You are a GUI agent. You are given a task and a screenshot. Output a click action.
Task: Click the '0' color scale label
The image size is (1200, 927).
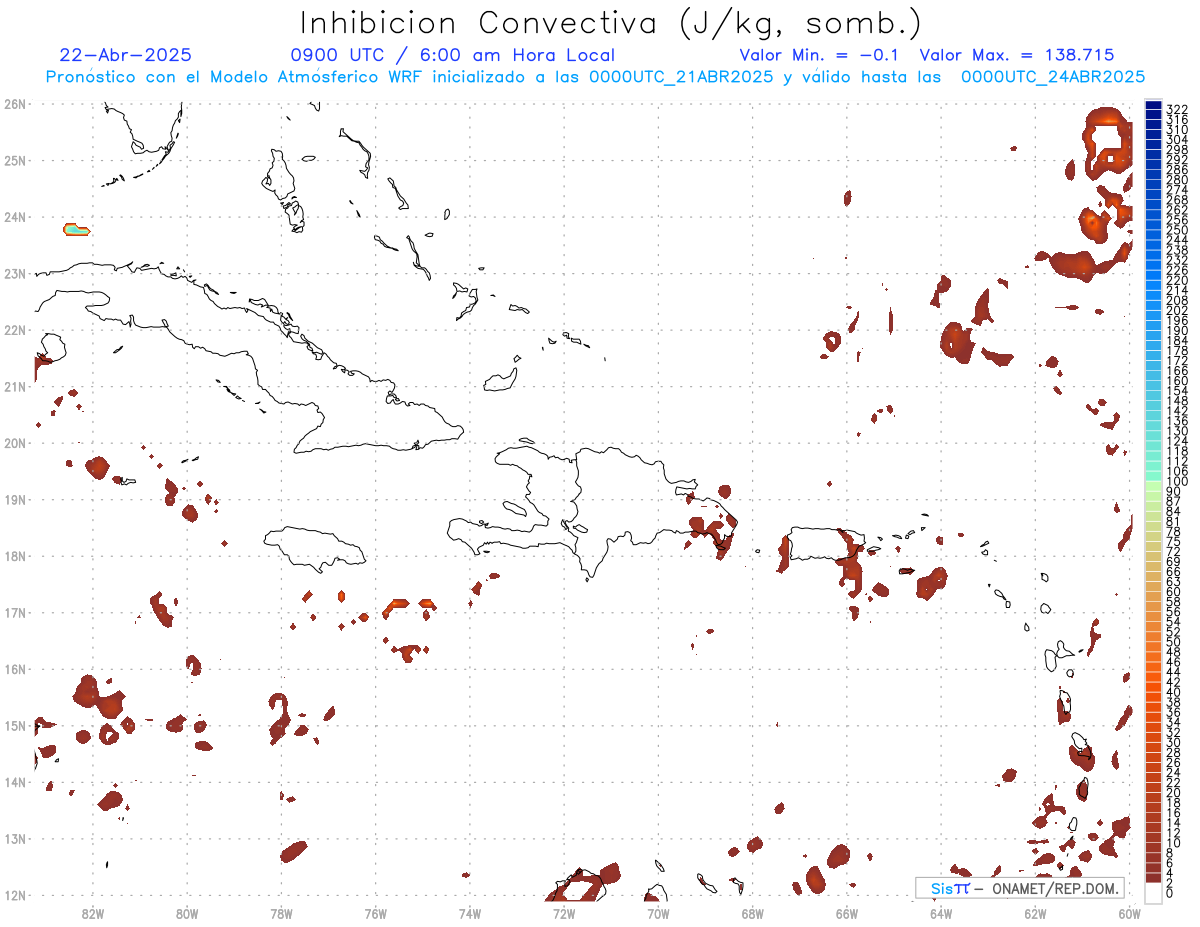1170,893
